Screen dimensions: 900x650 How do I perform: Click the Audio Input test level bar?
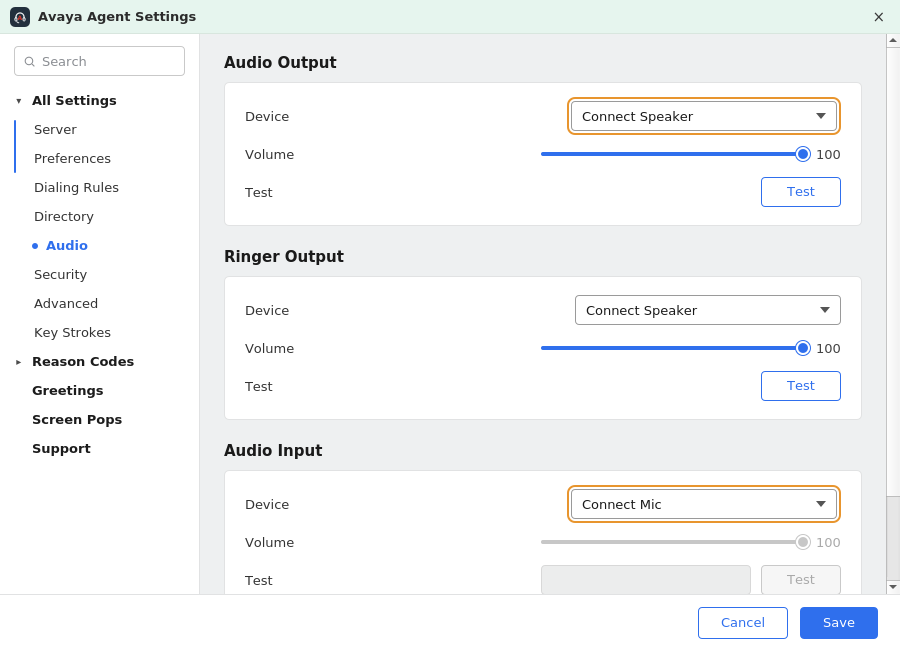coord(646,579)
